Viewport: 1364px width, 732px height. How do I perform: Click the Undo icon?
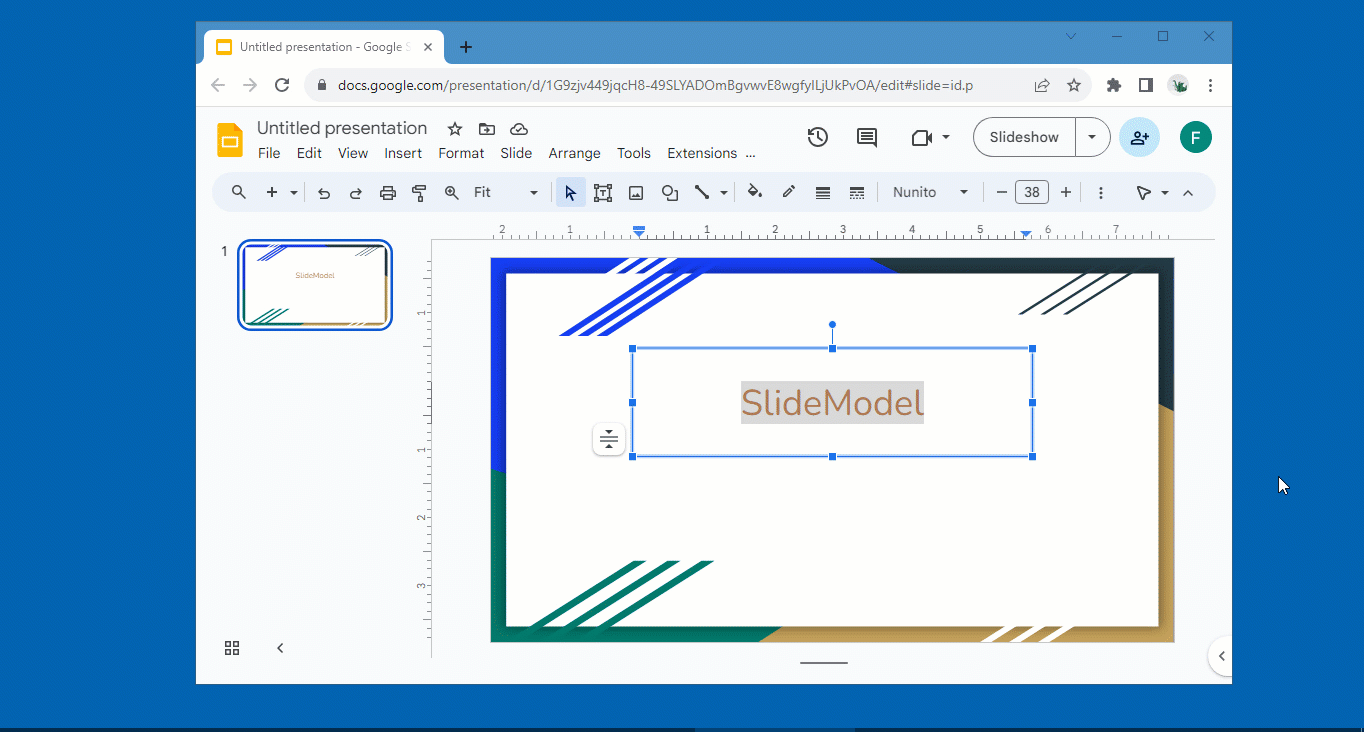[324, 192]
